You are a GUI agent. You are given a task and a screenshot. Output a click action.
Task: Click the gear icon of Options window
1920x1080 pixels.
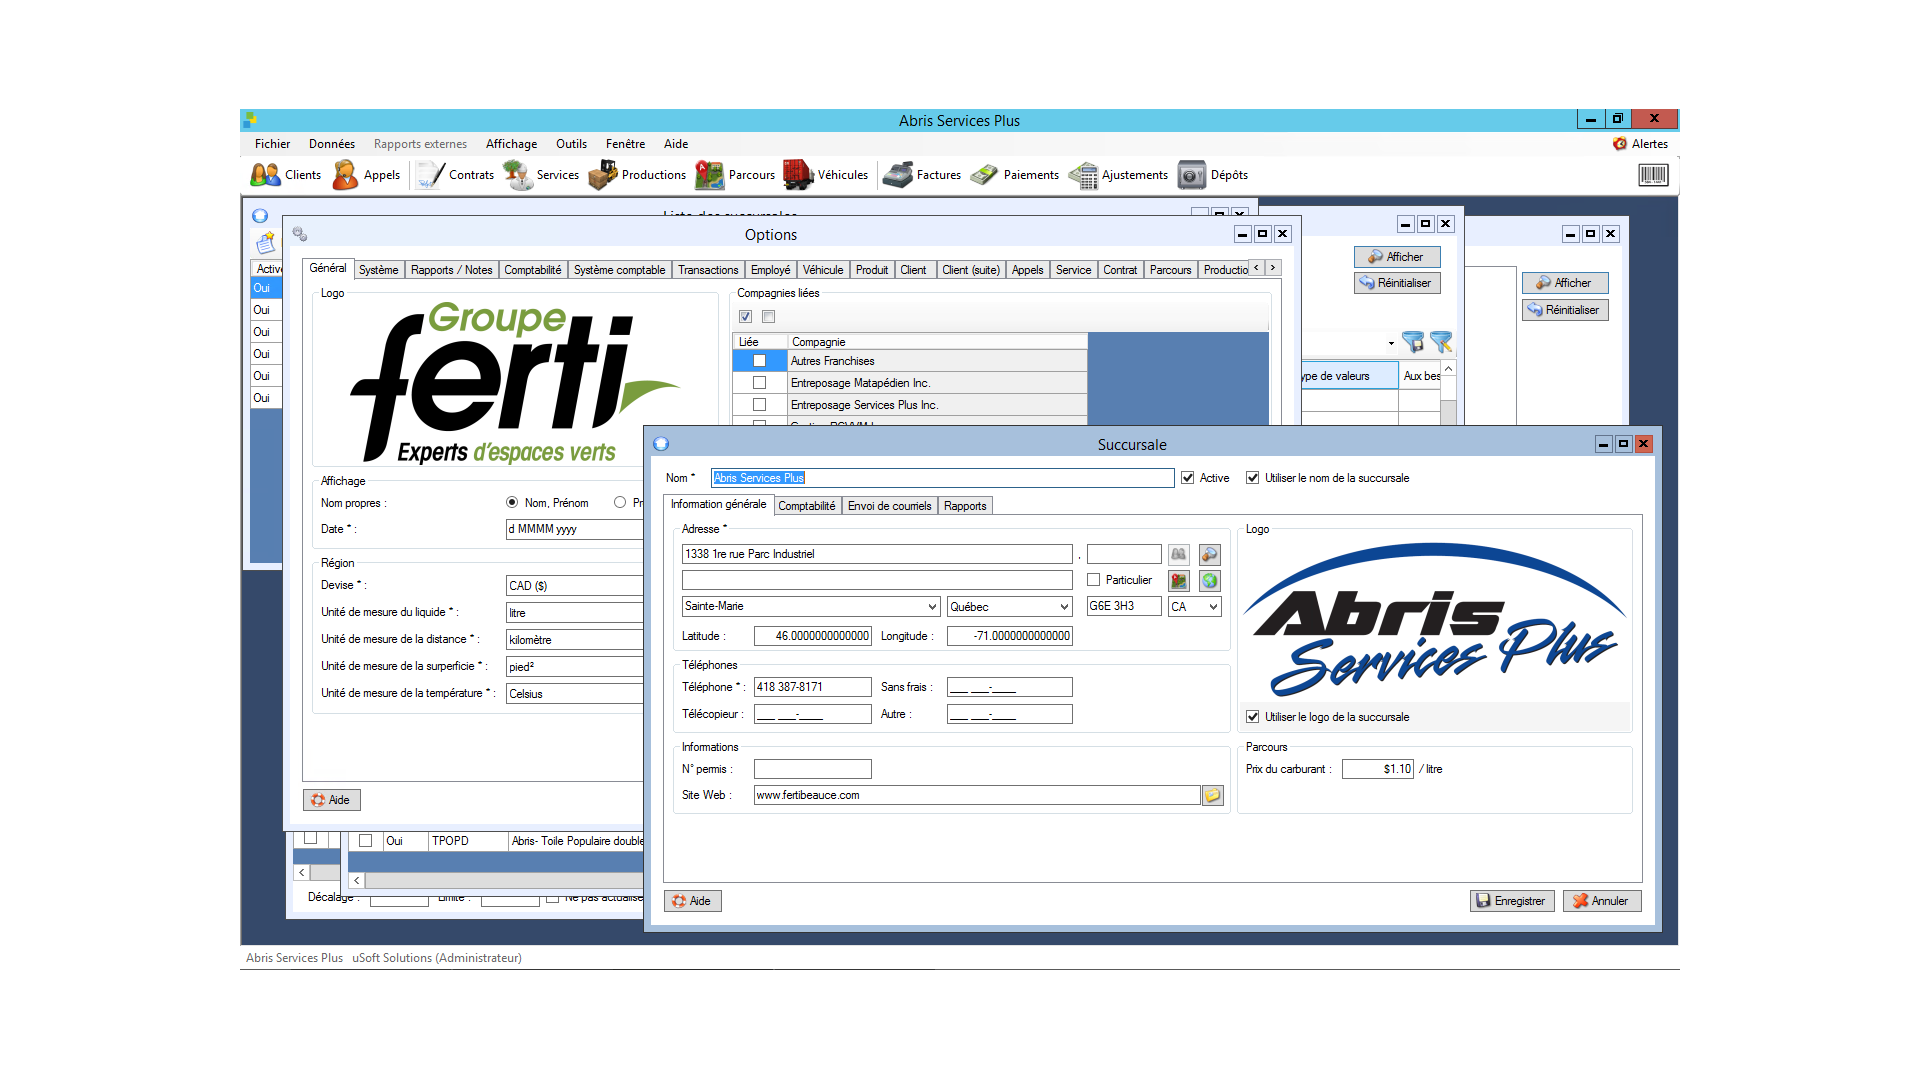click(299, 234)
